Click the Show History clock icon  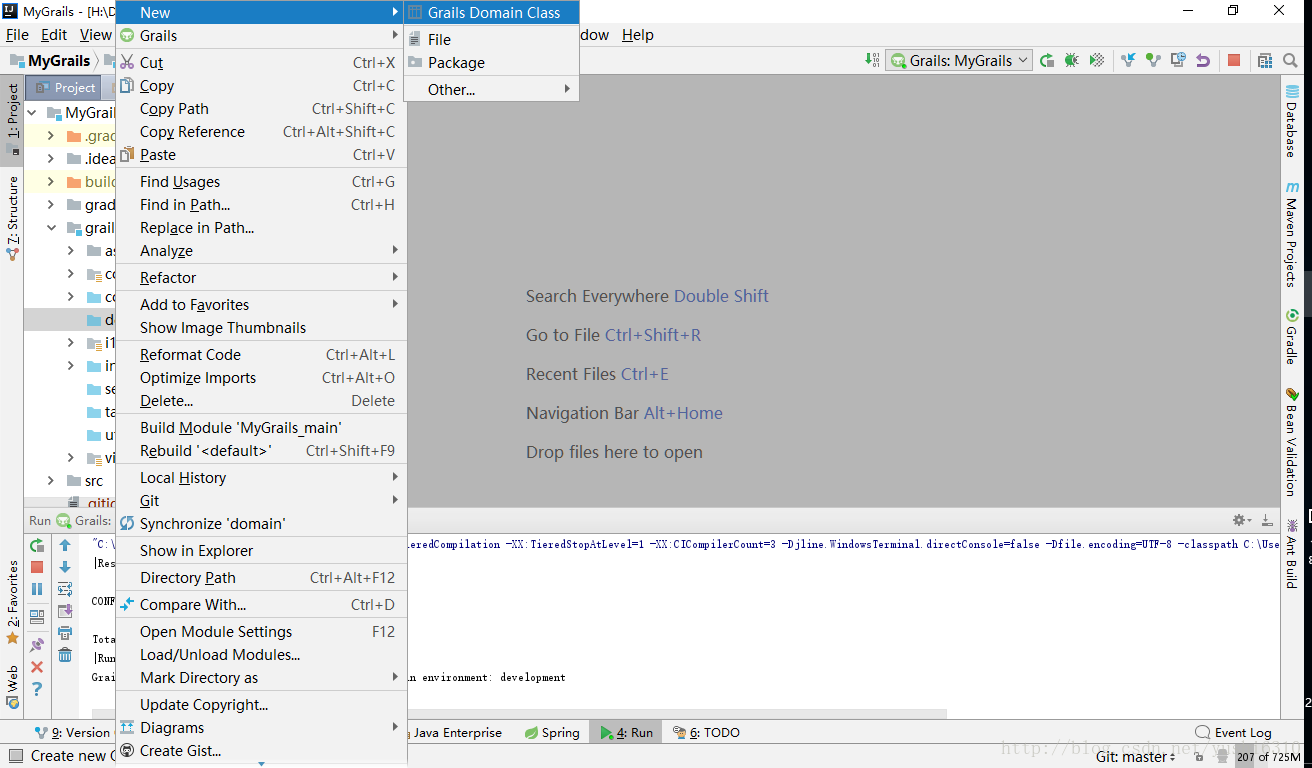pyautogui.click(x=1178, y=60)
